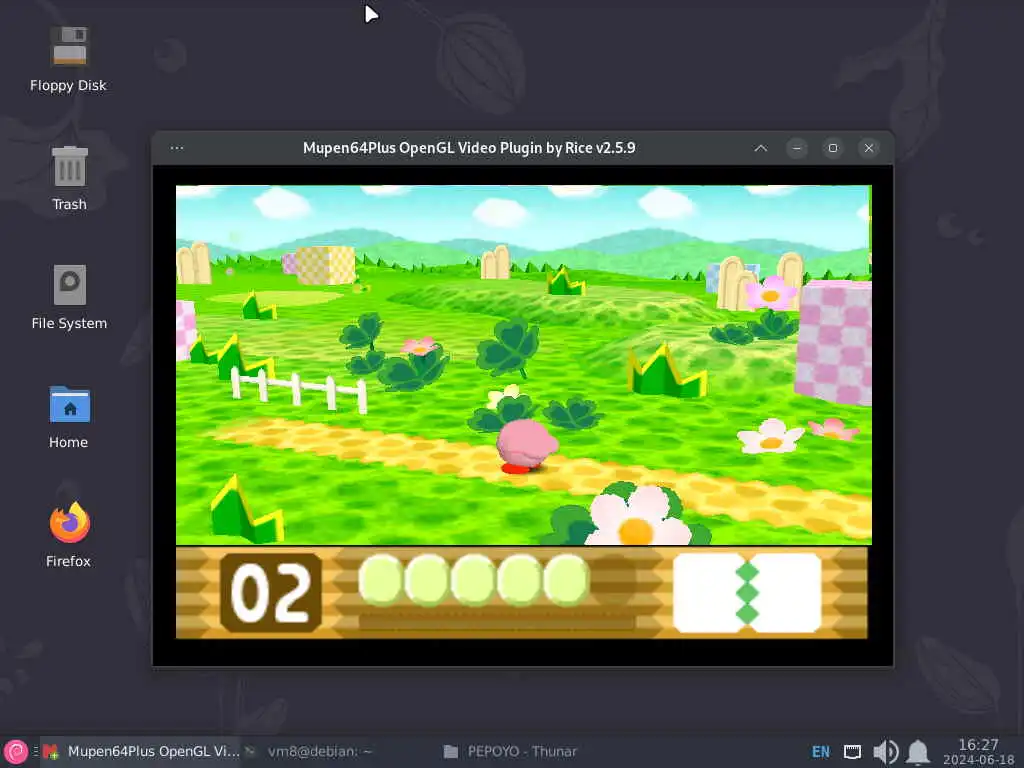The height and width of the screenshot is (768, 1024).
Task: Click the green health bar pips
Action: (473, 579)
